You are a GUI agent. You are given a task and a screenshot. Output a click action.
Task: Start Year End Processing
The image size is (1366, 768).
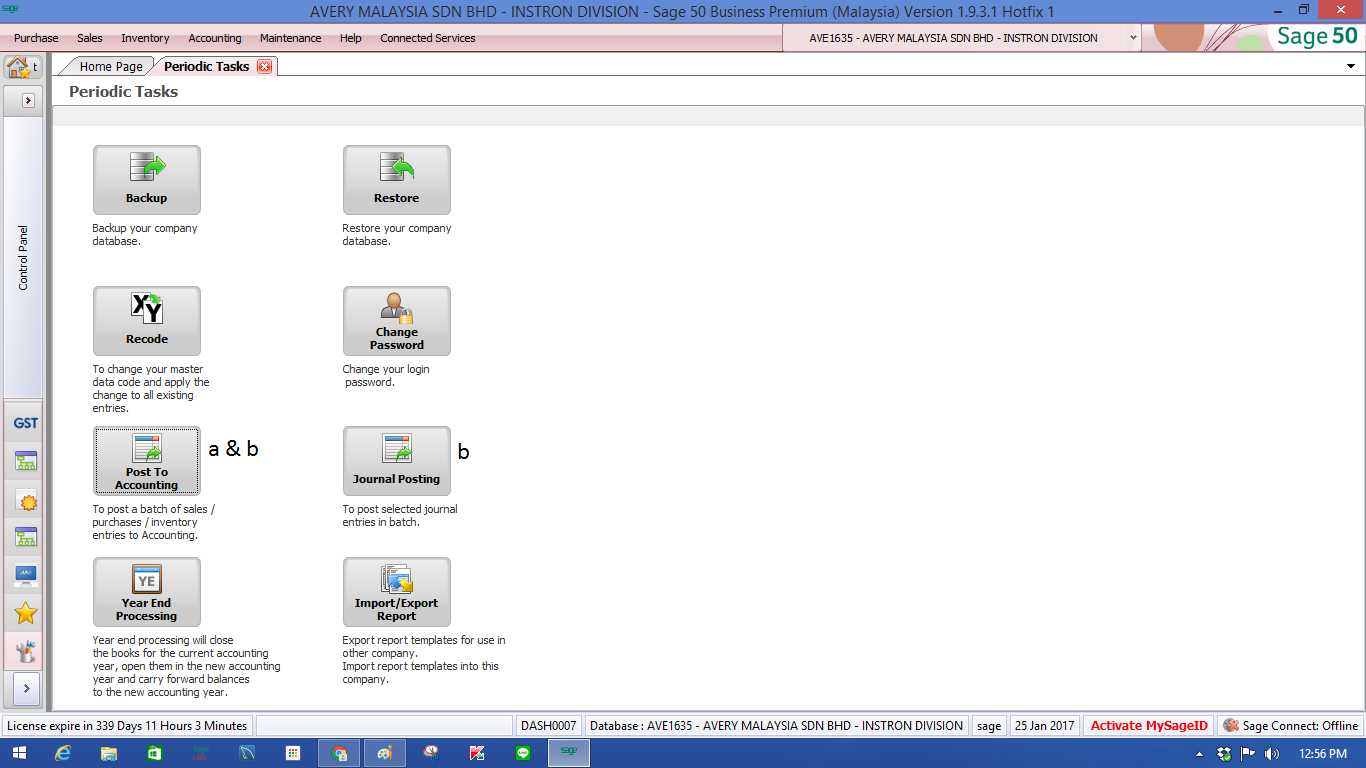147,592
